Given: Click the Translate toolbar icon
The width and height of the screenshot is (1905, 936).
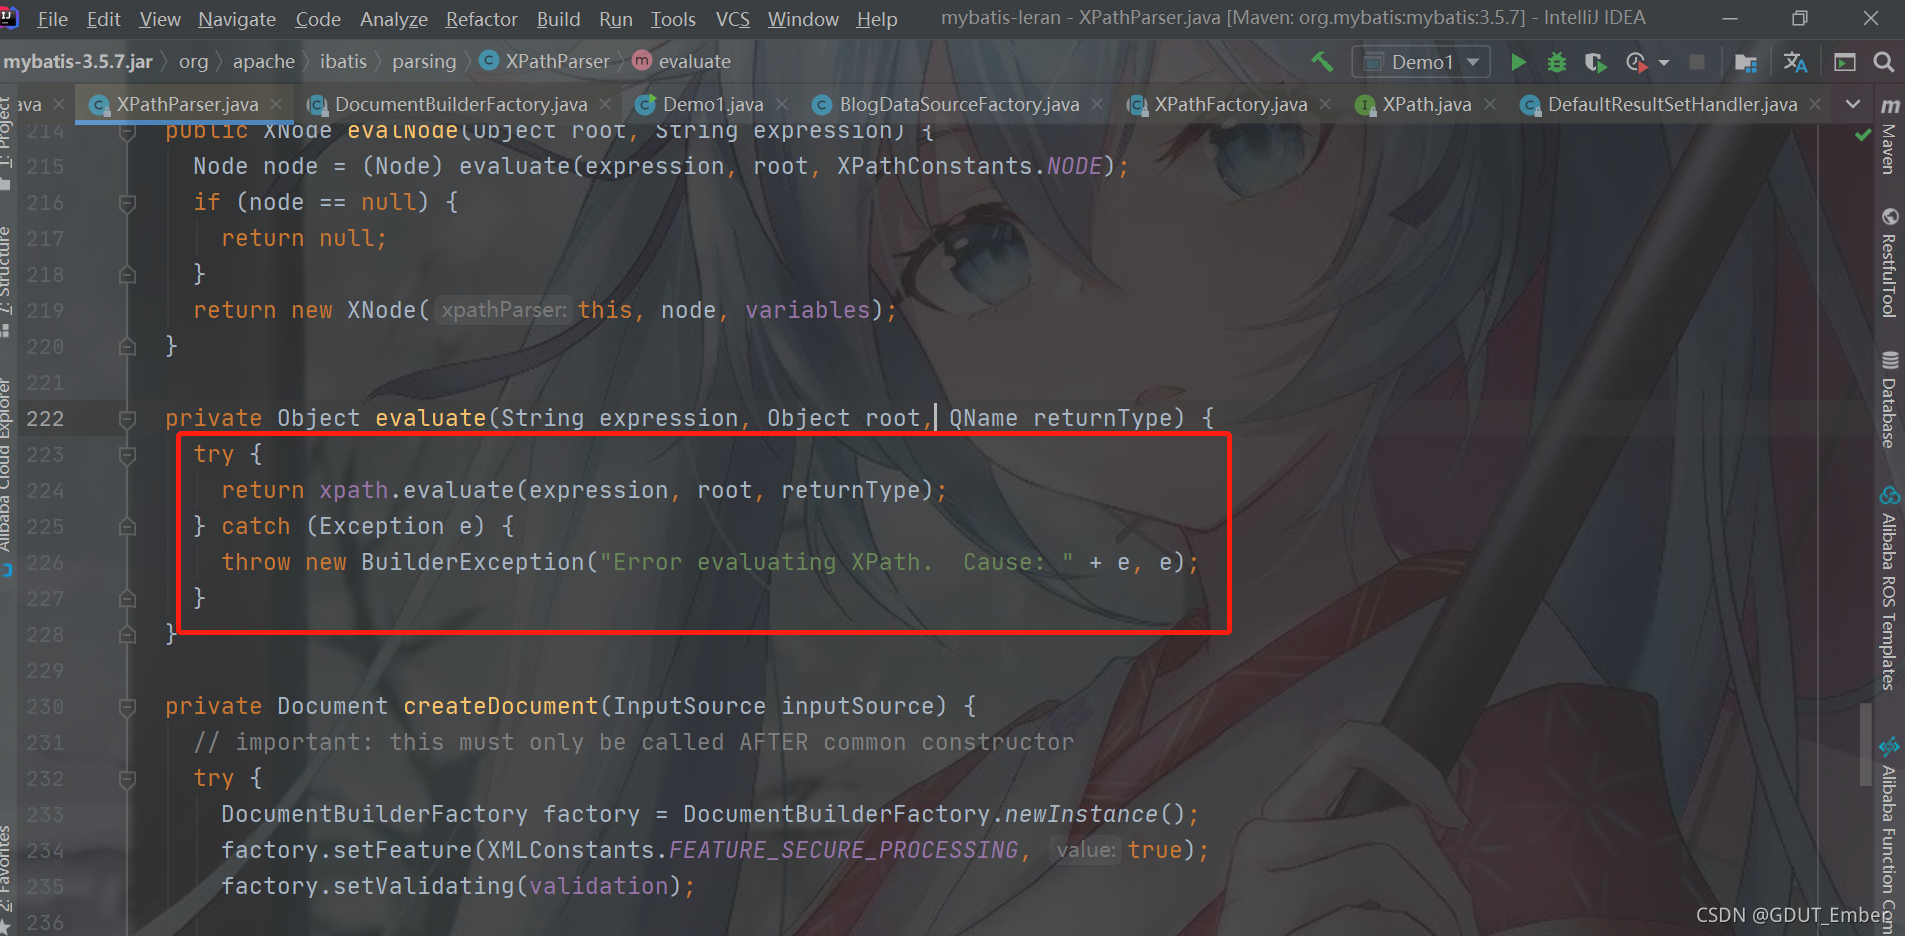Looking at the screenshot, I should point(1795,62).
